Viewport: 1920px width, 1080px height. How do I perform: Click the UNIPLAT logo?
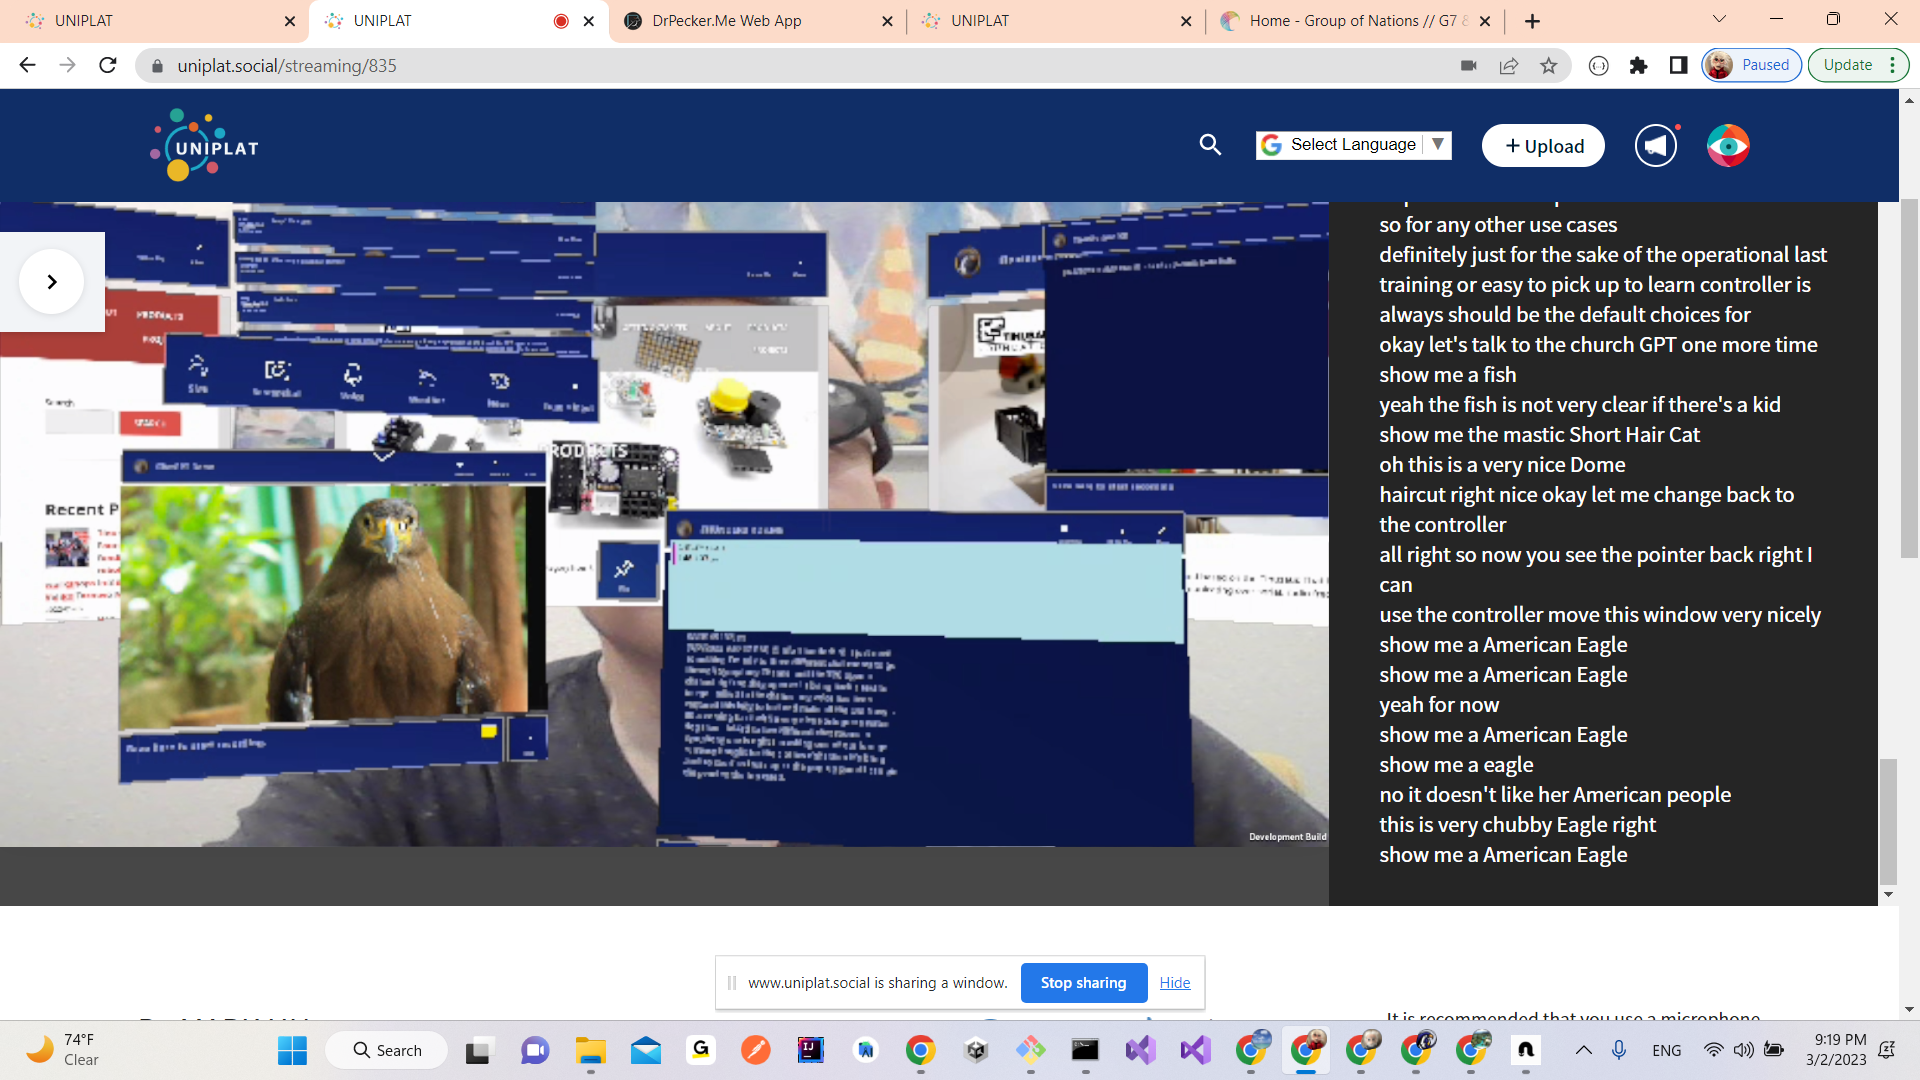coord(204,146)
